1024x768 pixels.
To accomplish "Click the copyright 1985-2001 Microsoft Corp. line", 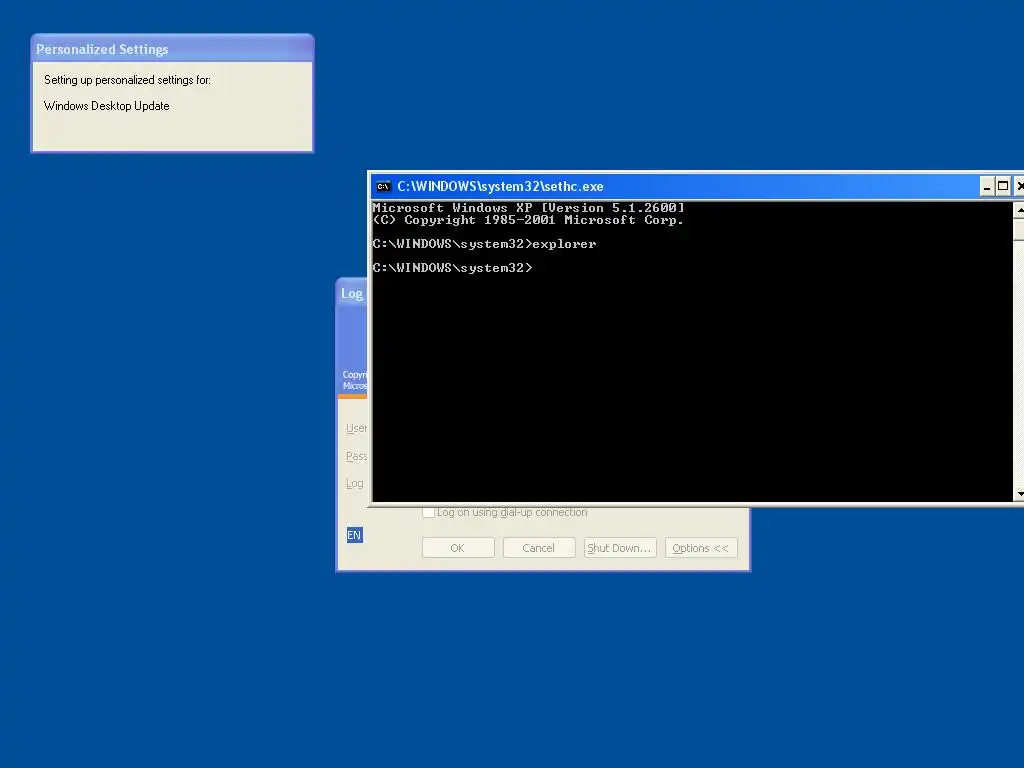I will click(528, 220).
